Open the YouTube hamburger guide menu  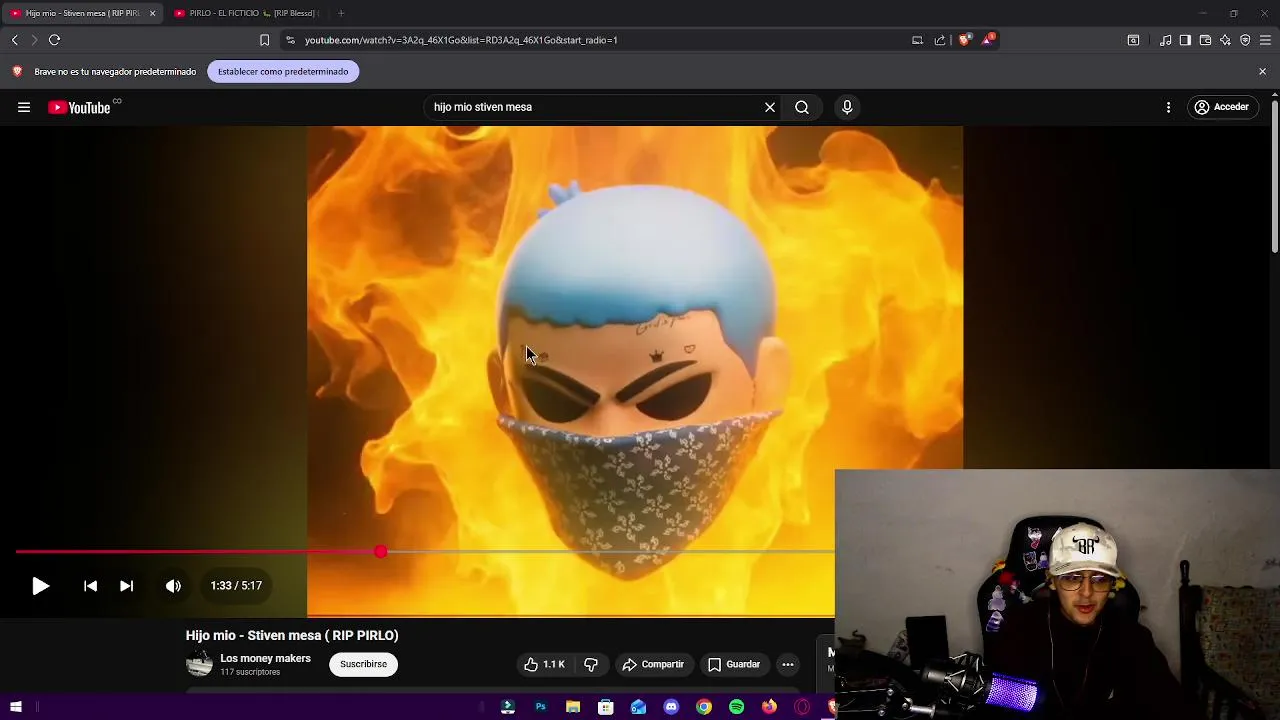(x=24, y=107)
